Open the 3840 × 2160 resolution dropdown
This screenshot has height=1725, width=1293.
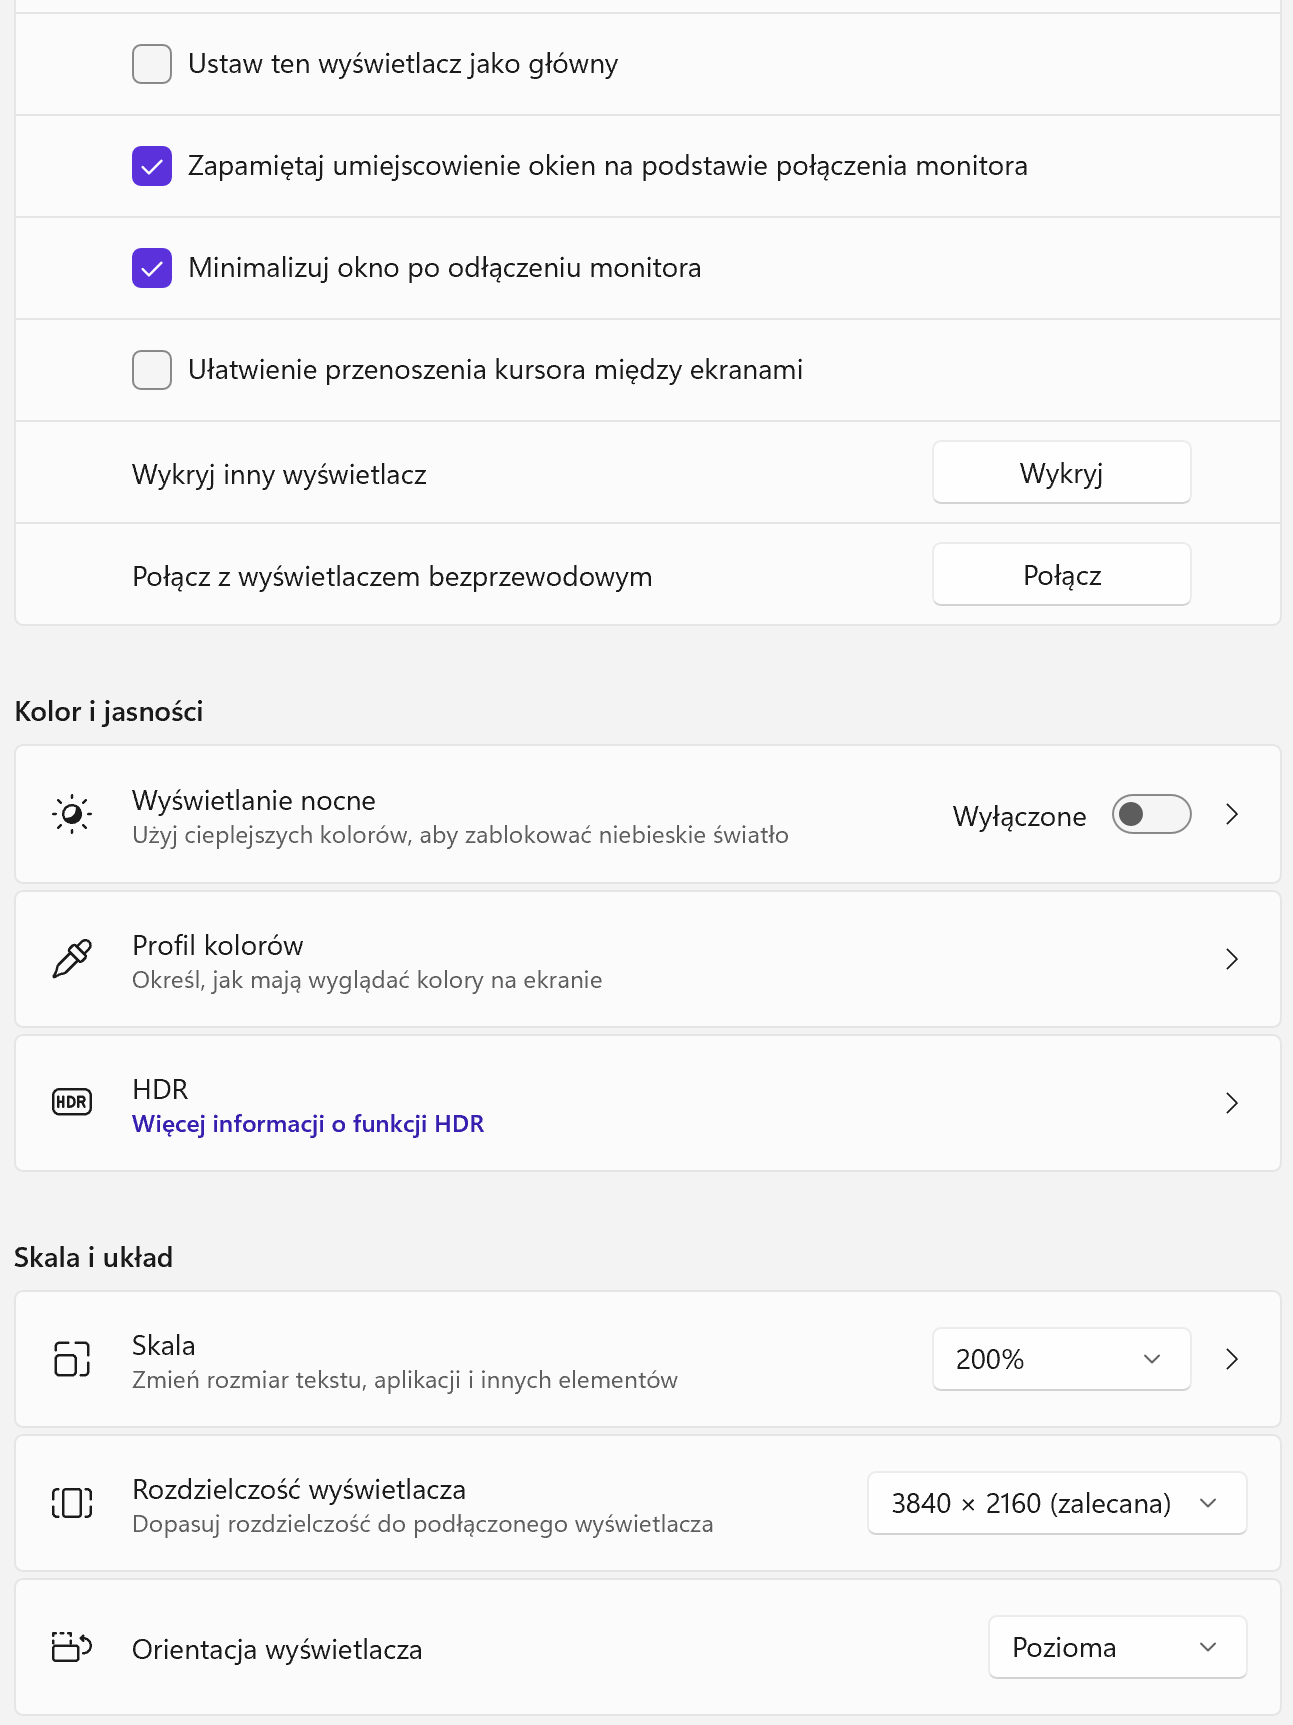click(1057, 1503)
